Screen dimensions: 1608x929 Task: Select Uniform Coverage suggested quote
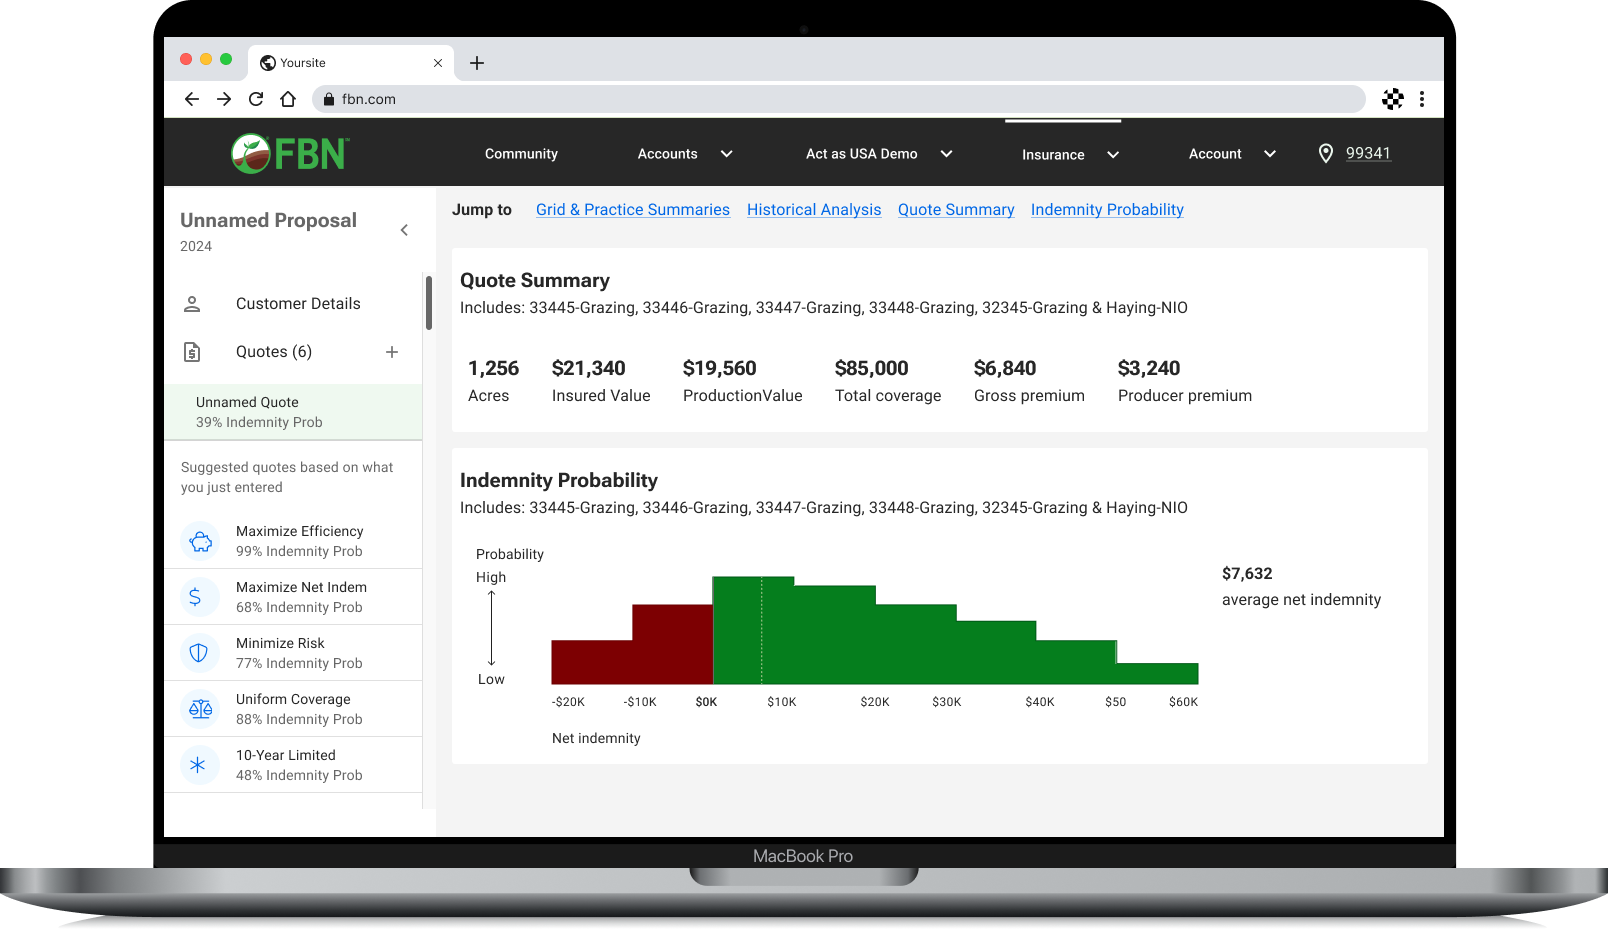[x=293, y=709]
